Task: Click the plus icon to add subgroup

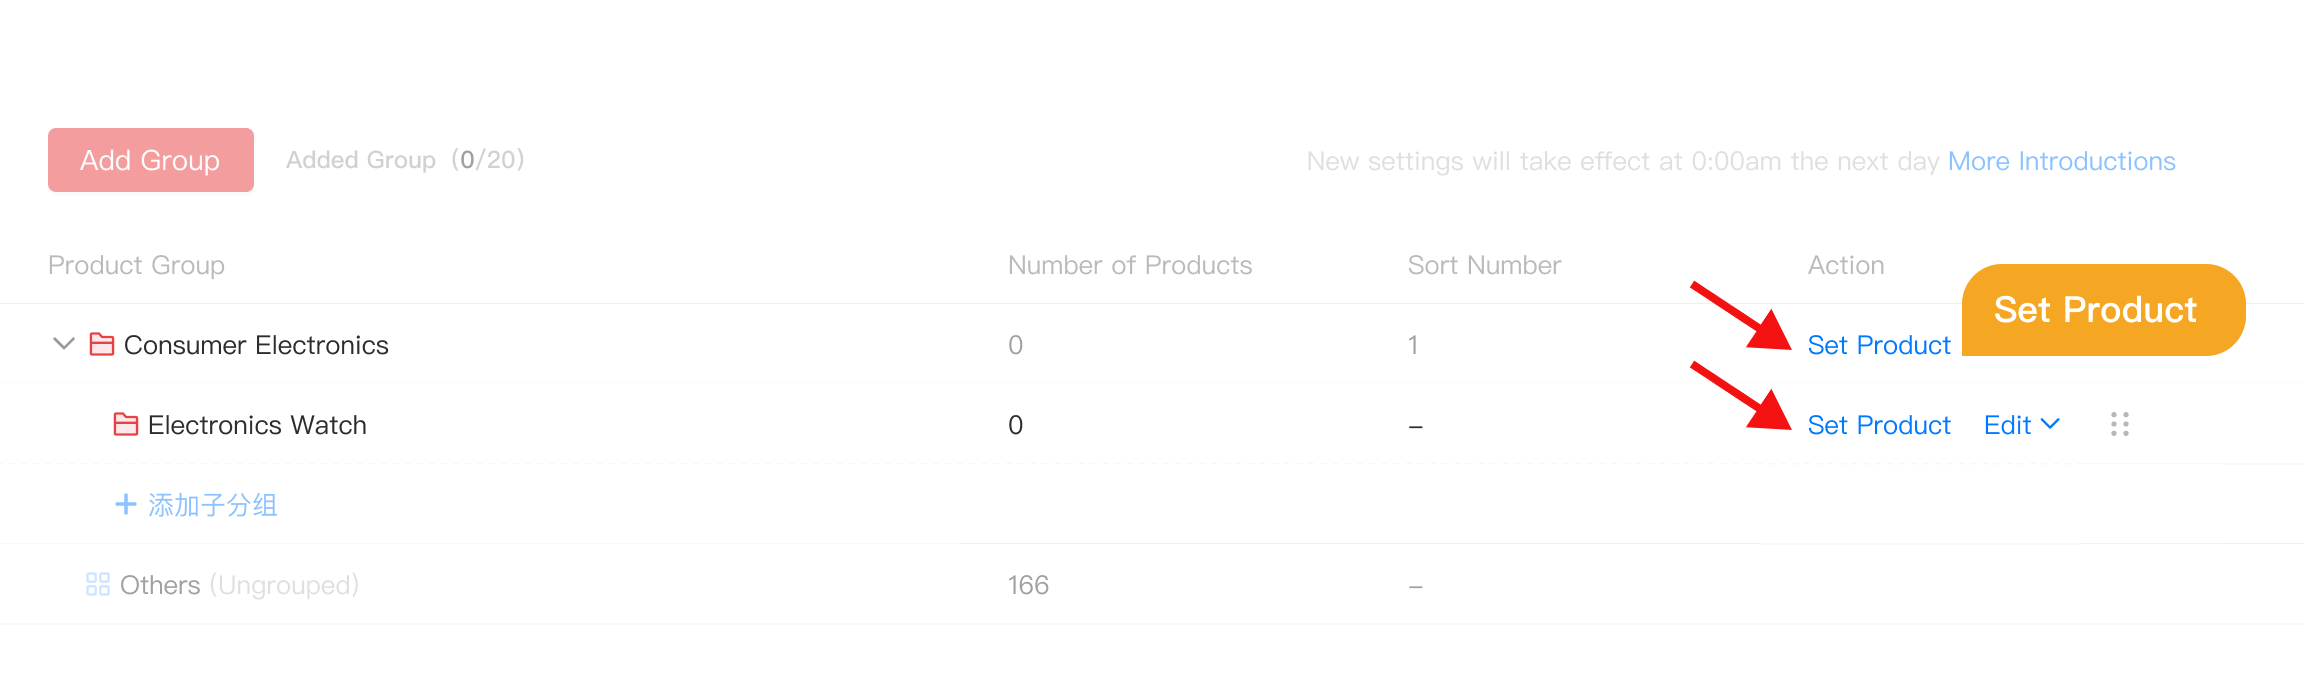Action: (126, 504)
